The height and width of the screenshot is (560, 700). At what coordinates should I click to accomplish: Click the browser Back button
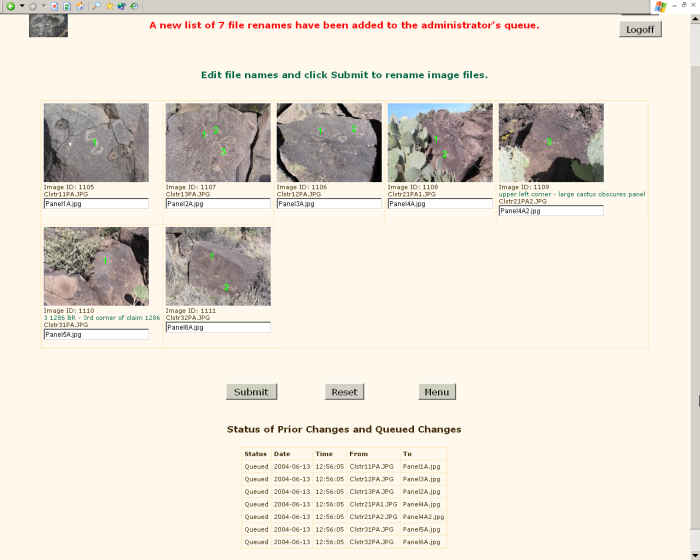(11, 6)
